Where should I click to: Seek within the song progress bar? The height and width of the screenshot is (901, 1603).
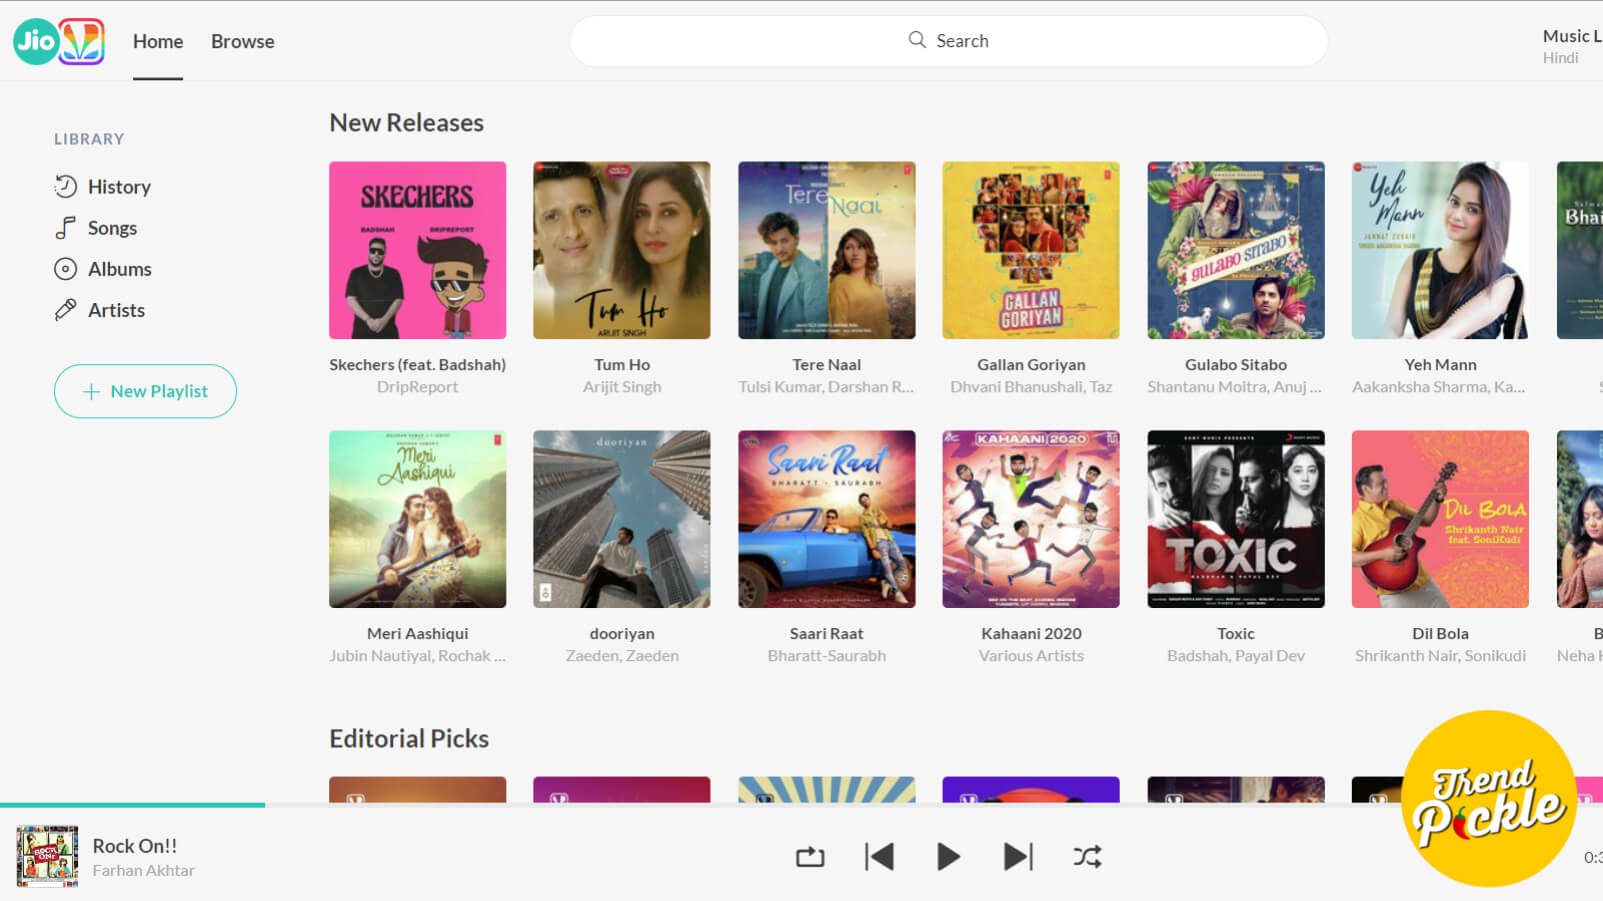(801, 805)
